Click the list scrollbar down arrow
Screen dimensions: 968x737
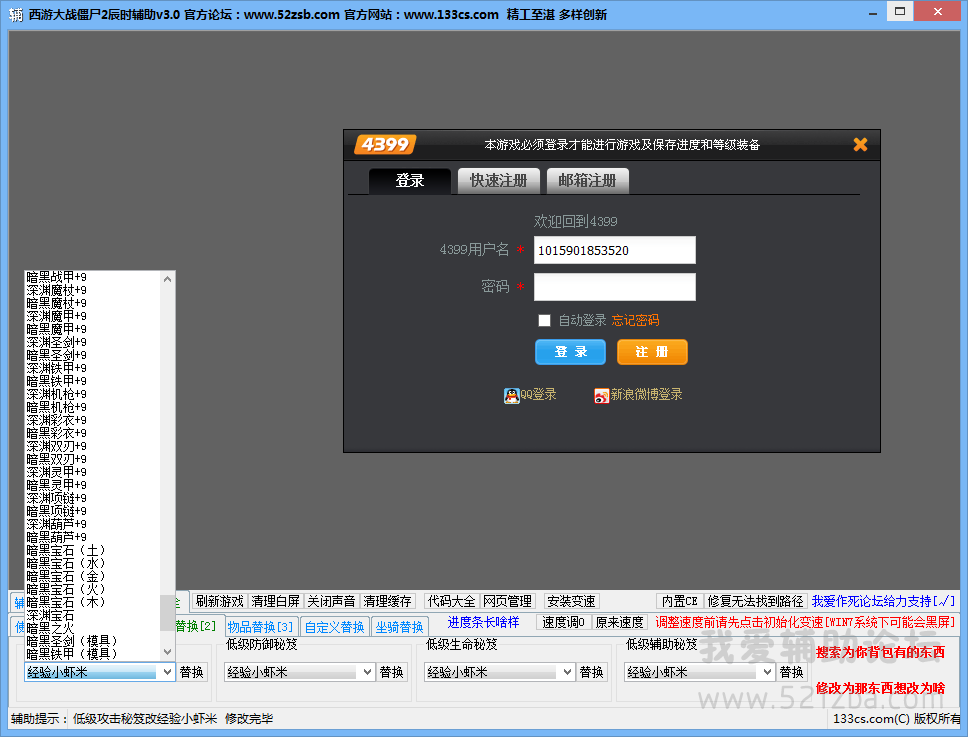coord(167,652)
